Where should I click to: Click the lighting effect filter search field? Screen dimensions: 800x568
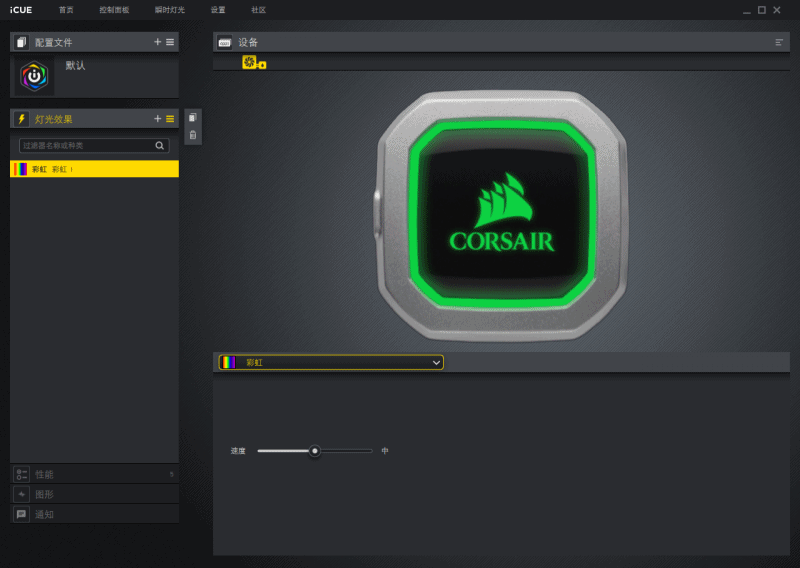tap(94, 145)
